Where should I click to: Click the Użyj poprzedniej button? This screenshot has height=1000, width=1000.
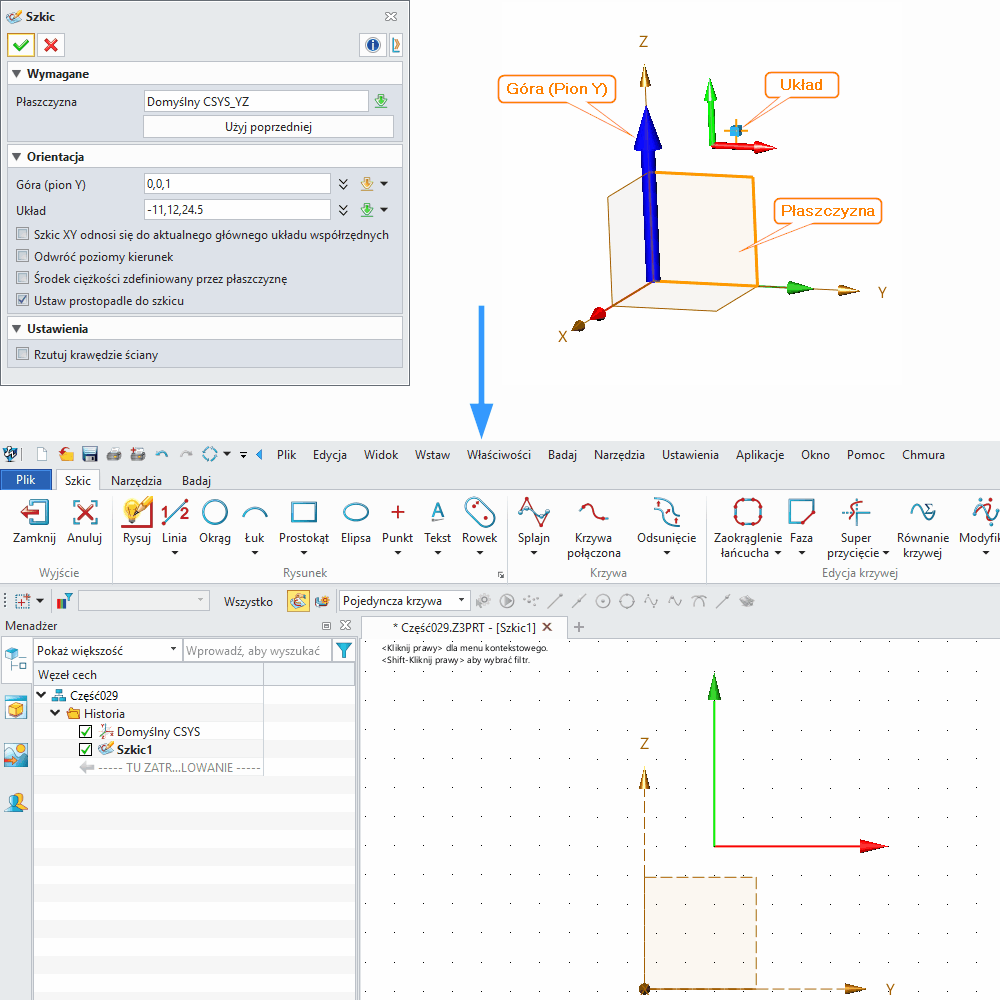[268, 127]
